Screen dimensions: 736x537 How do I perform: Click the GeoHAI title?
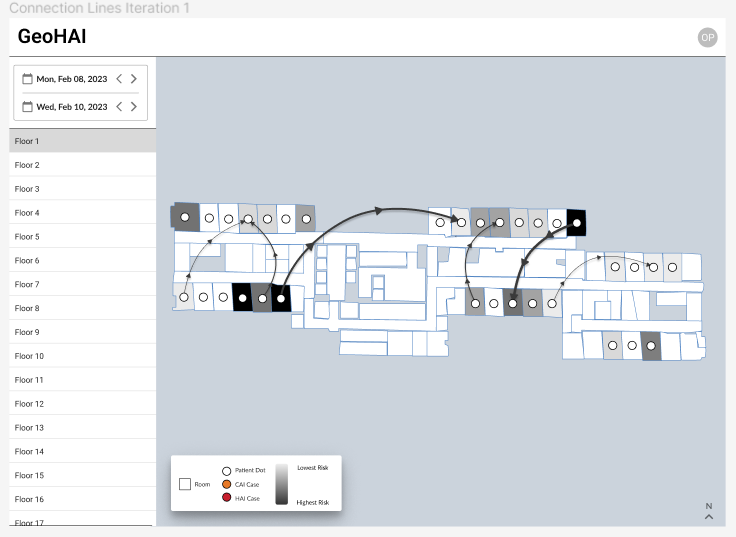click(x=52, y=37)
